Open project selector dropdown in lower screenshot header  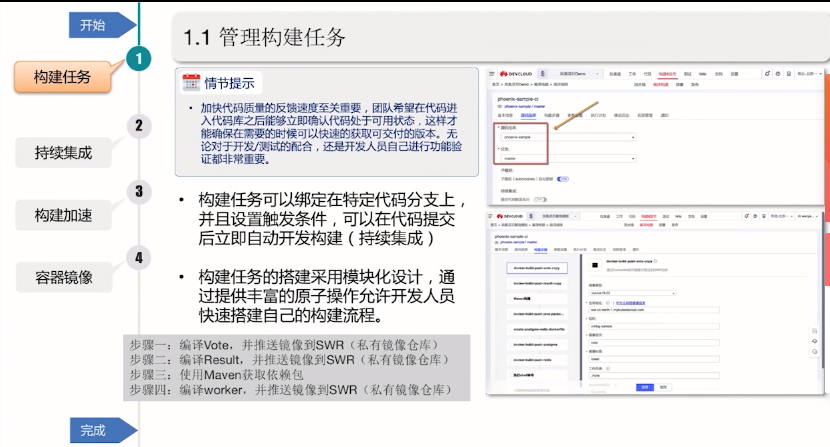click(x=559, y=216)
